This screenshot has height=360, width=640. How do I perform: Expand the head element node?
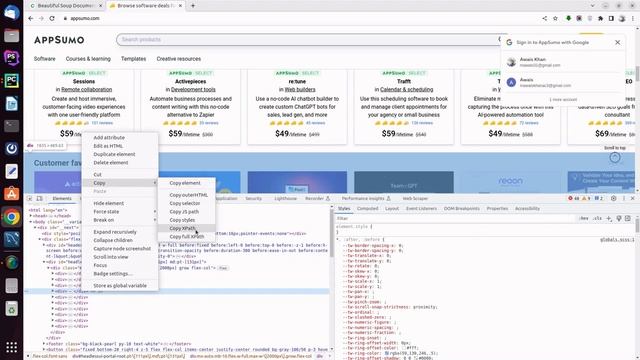31,216
